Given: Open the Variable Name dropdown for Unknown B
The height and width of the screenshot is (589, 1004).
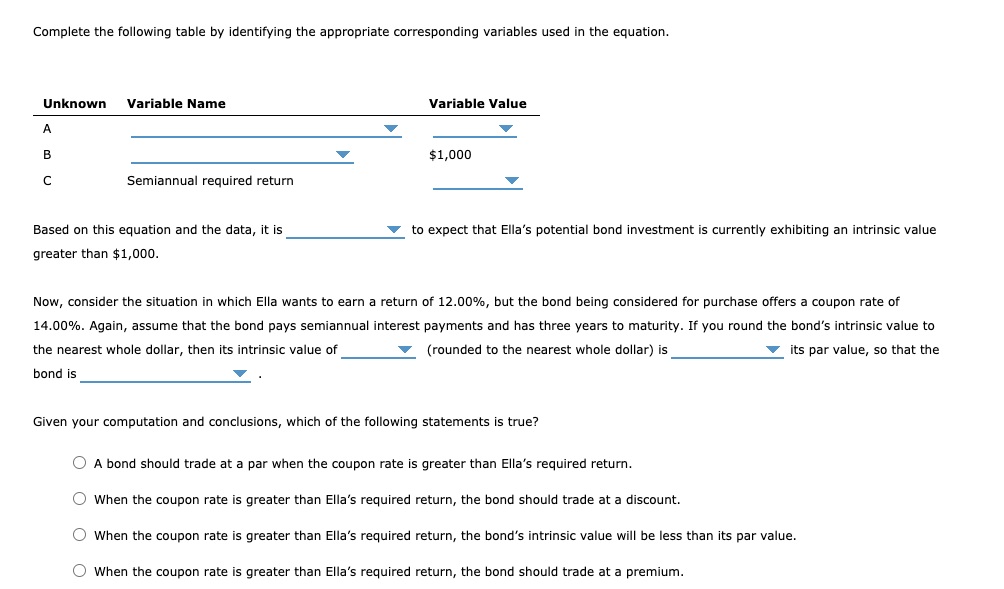Looking at the screenshot, I should tap(344, 154).
